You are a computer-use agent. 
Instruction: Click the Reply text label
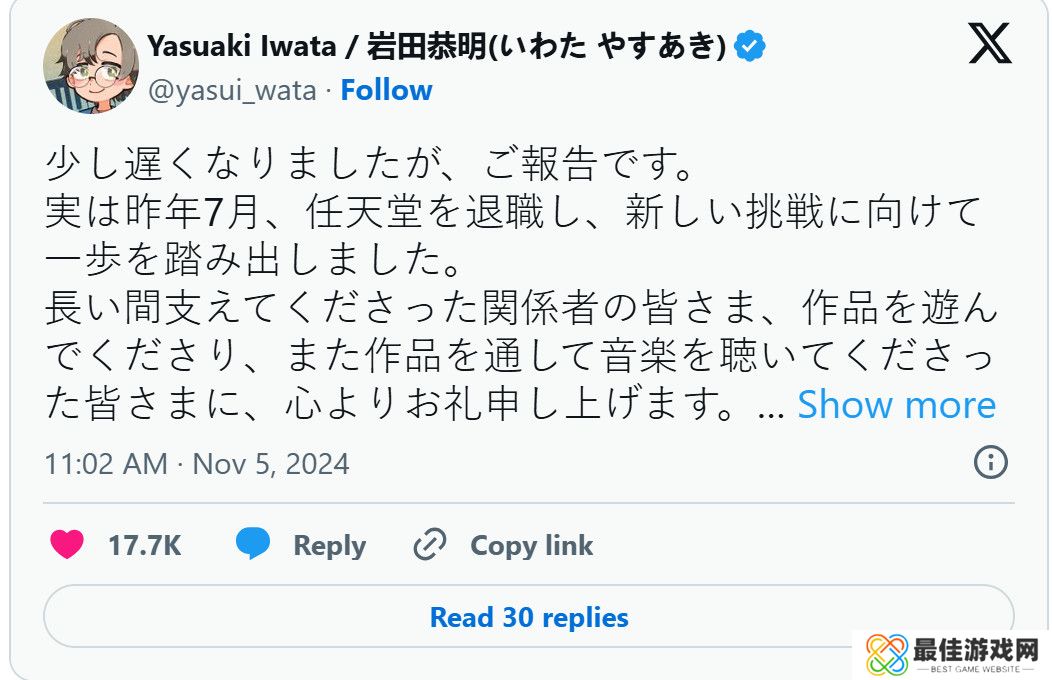(x=329, y=546)
